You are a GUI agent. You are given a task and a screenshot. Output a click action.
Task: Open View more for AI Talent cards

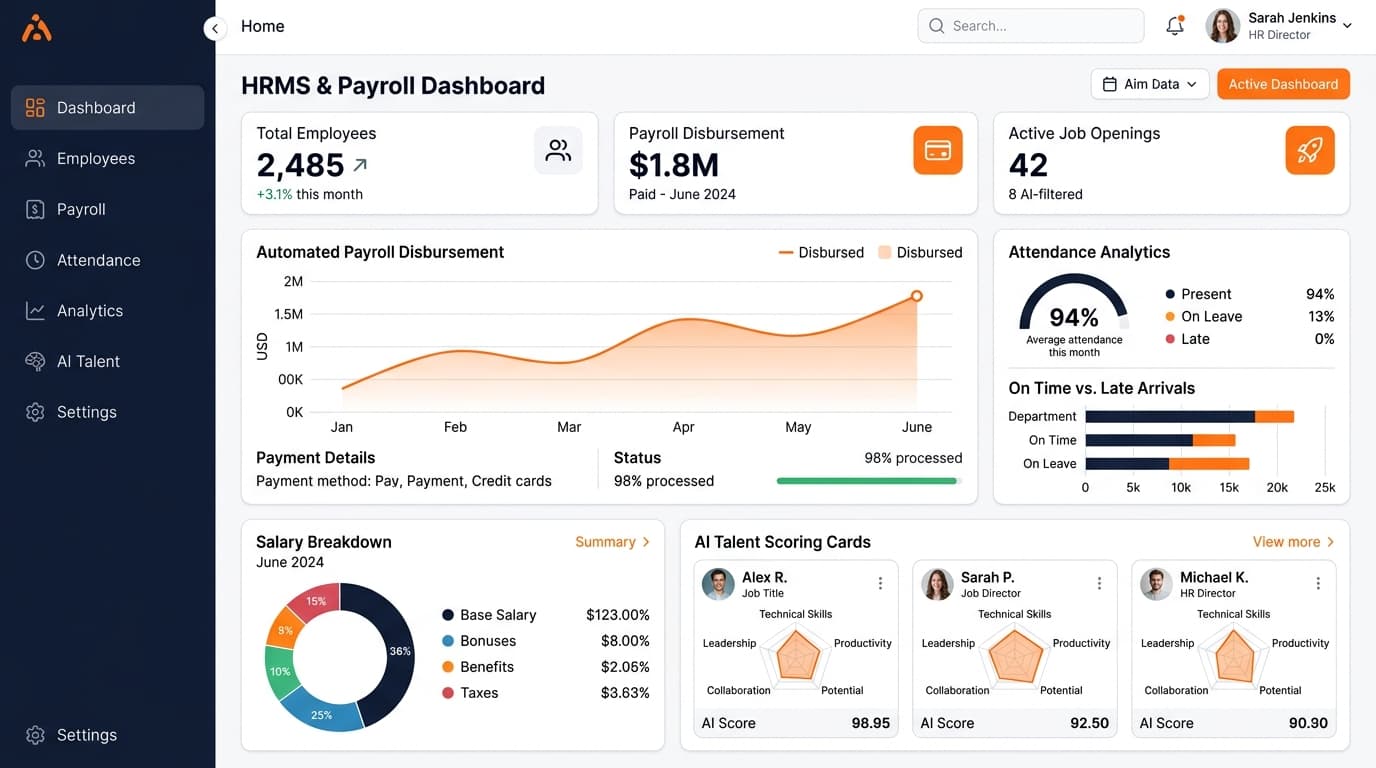pos(1293,542)
